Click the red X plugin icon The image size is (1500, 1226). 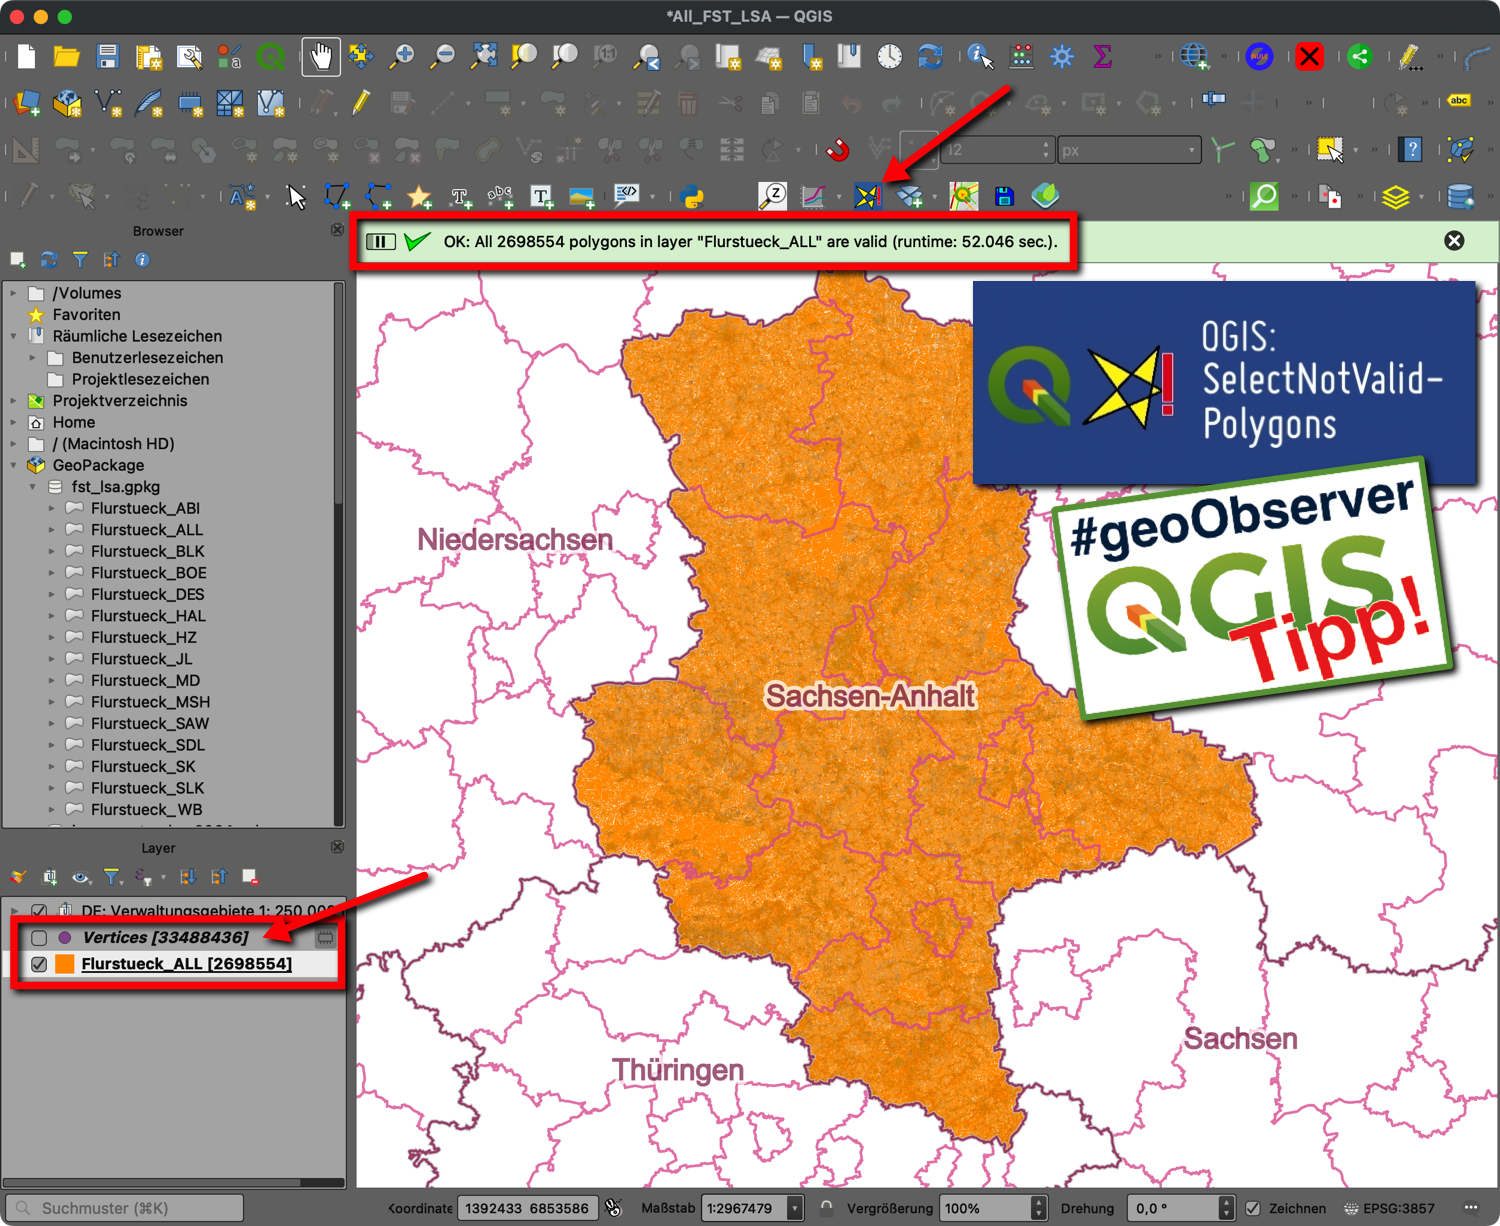[1309, 57]
